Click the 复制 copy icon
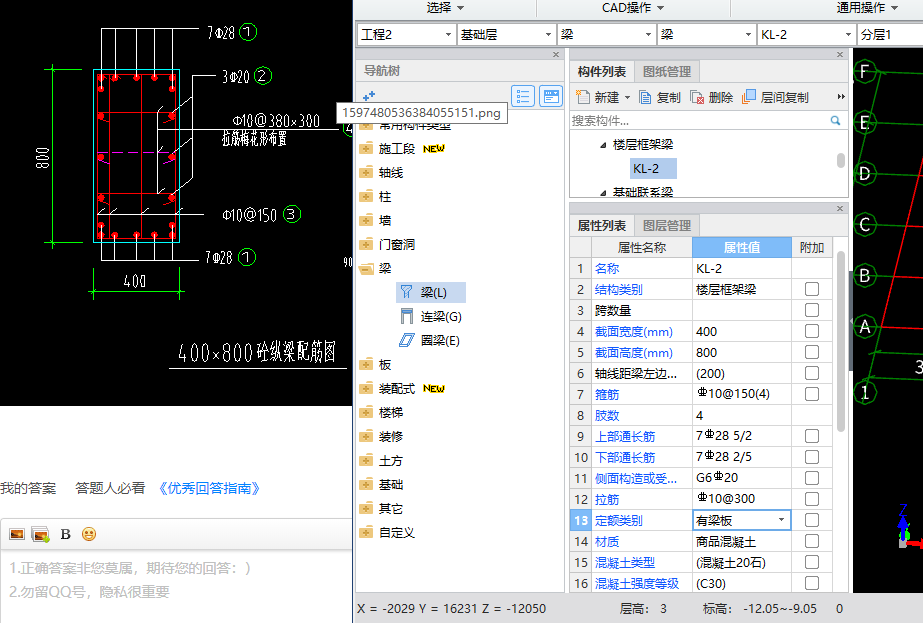Image resolution: width=923 pixels, height=623 pixels. click(645, 97)
